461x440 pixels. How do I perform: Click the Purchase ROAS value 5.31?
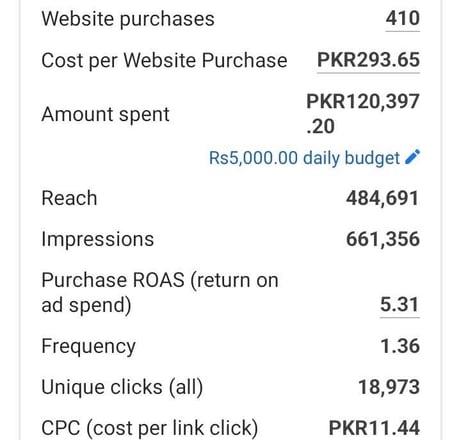point(400,305)
